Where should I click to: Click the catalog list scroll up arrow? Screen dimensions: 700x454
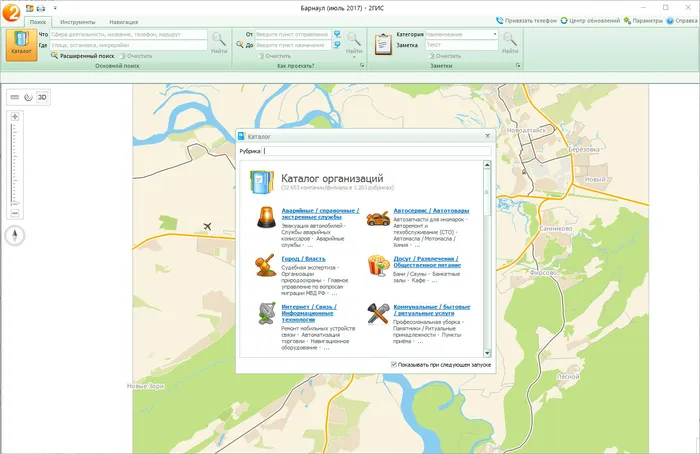[487, 165]
